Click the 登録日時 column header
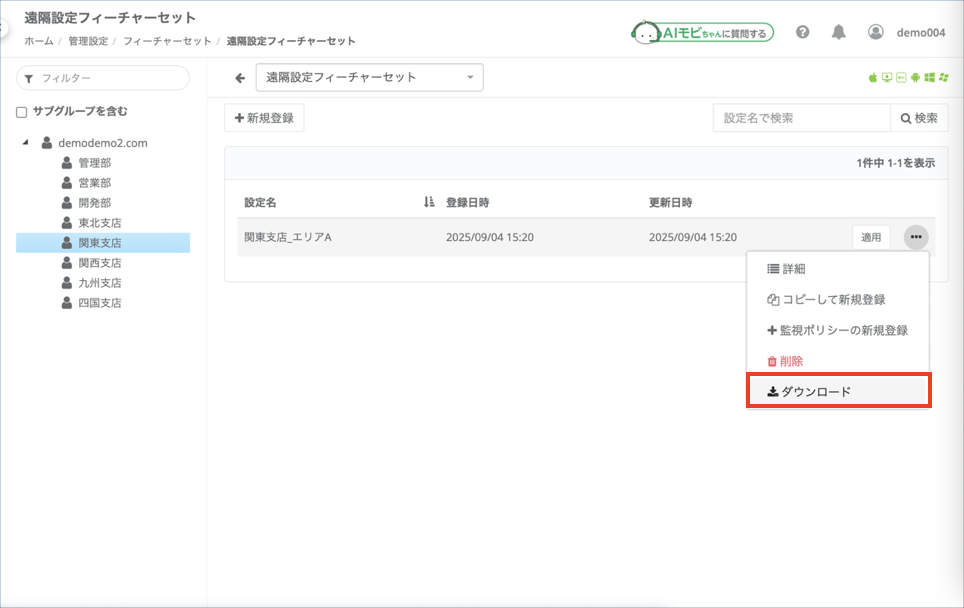The height and width of the screenshot is (608, 964). pos(467,202)
